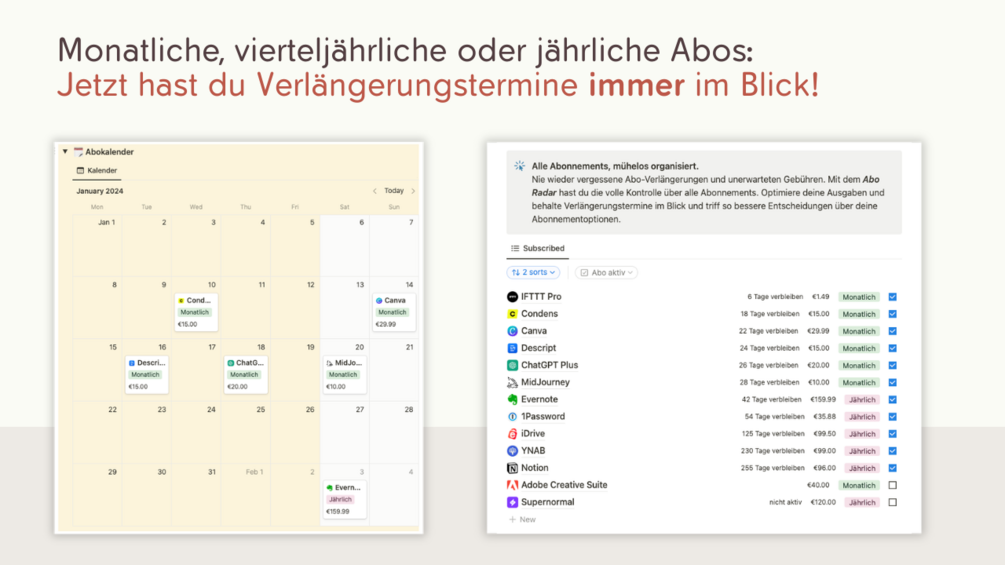
Task: Click the Jährlich tag in Evernote row
Action: pyautogui.click(x=862, y=400)
